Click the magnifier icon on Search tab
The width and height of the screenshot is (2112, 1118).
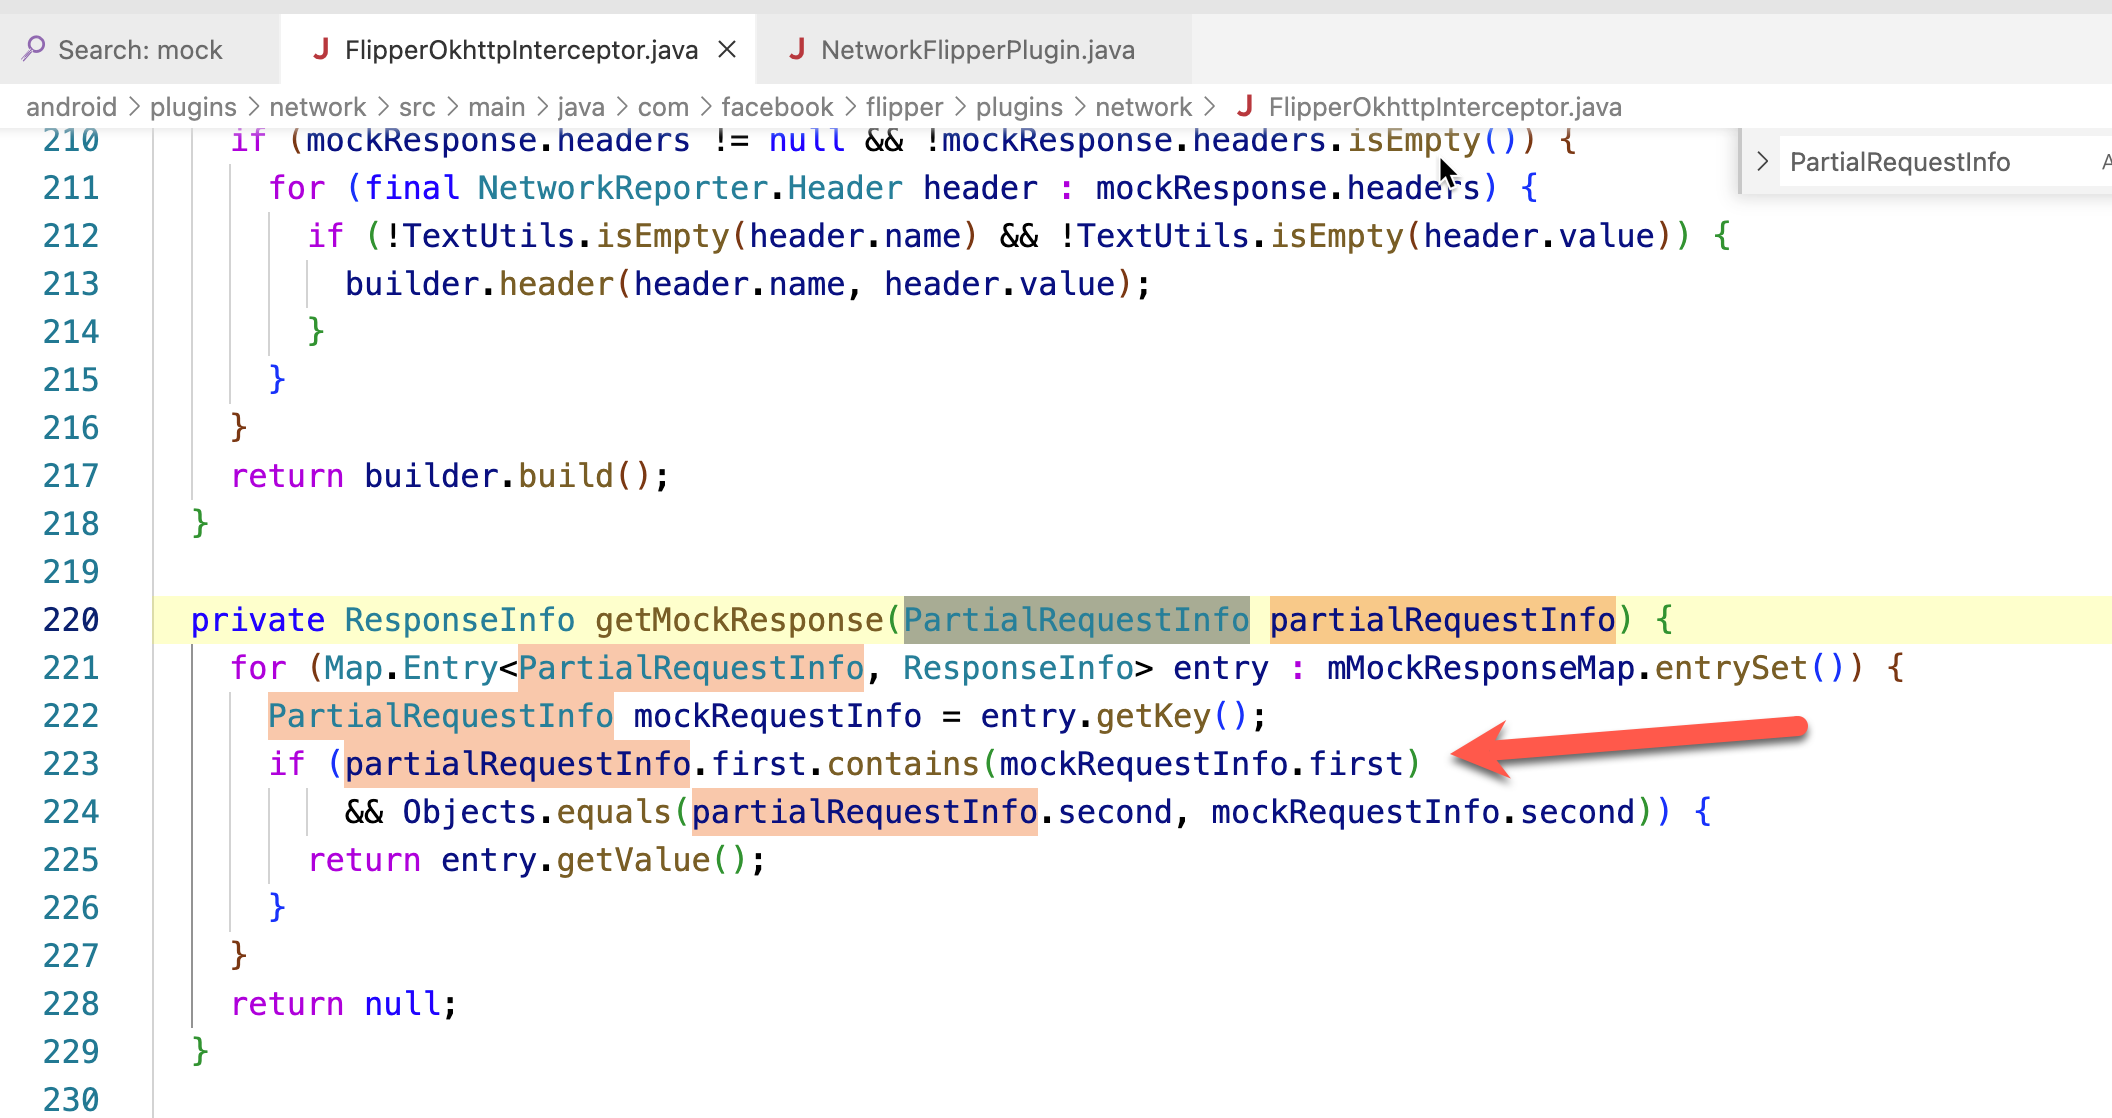pyautogui.click(x=33, y=48)
